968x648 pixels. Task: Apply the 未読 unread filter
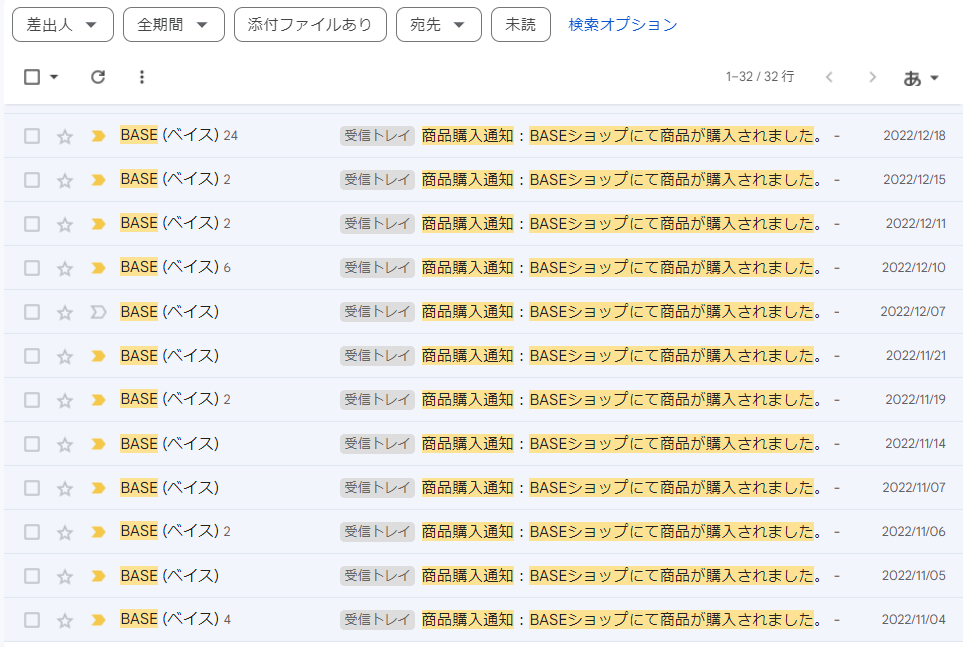520,25
